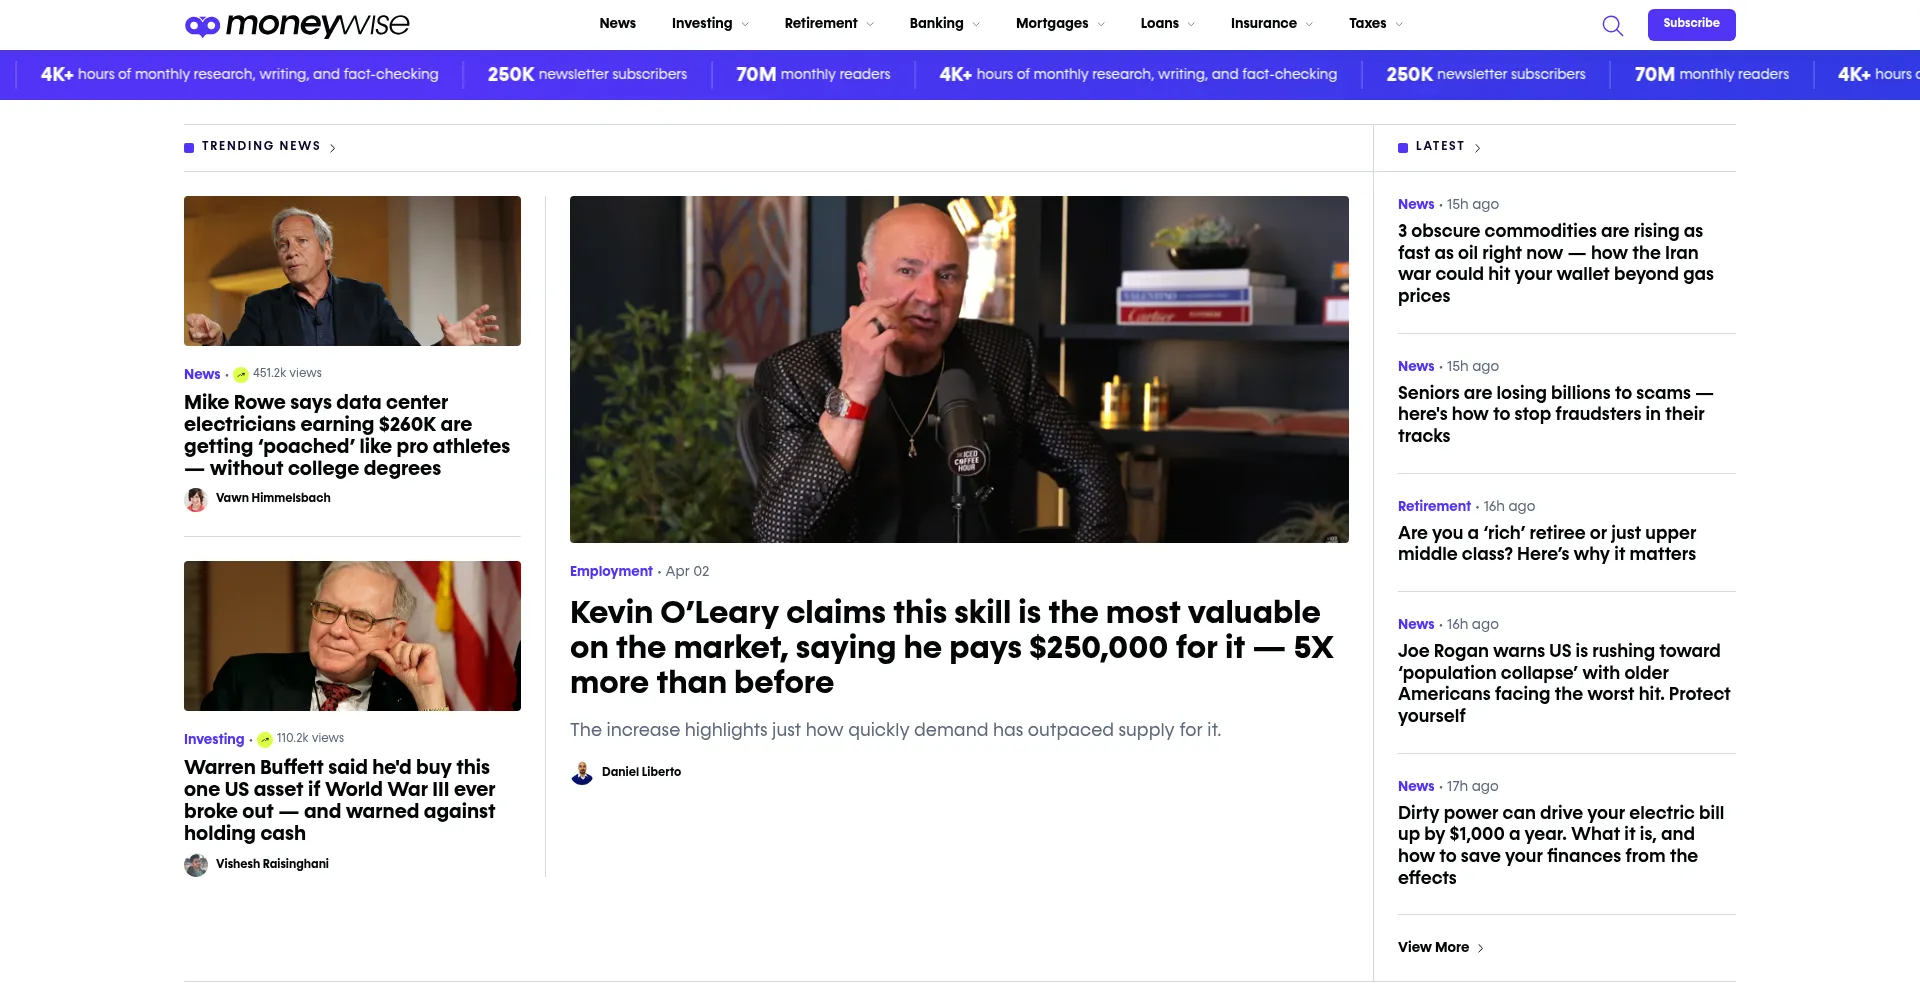Screen dimensions: 1920x993
Task: Click trending icon beside 451.2k views
Action: tap(241, 375)
